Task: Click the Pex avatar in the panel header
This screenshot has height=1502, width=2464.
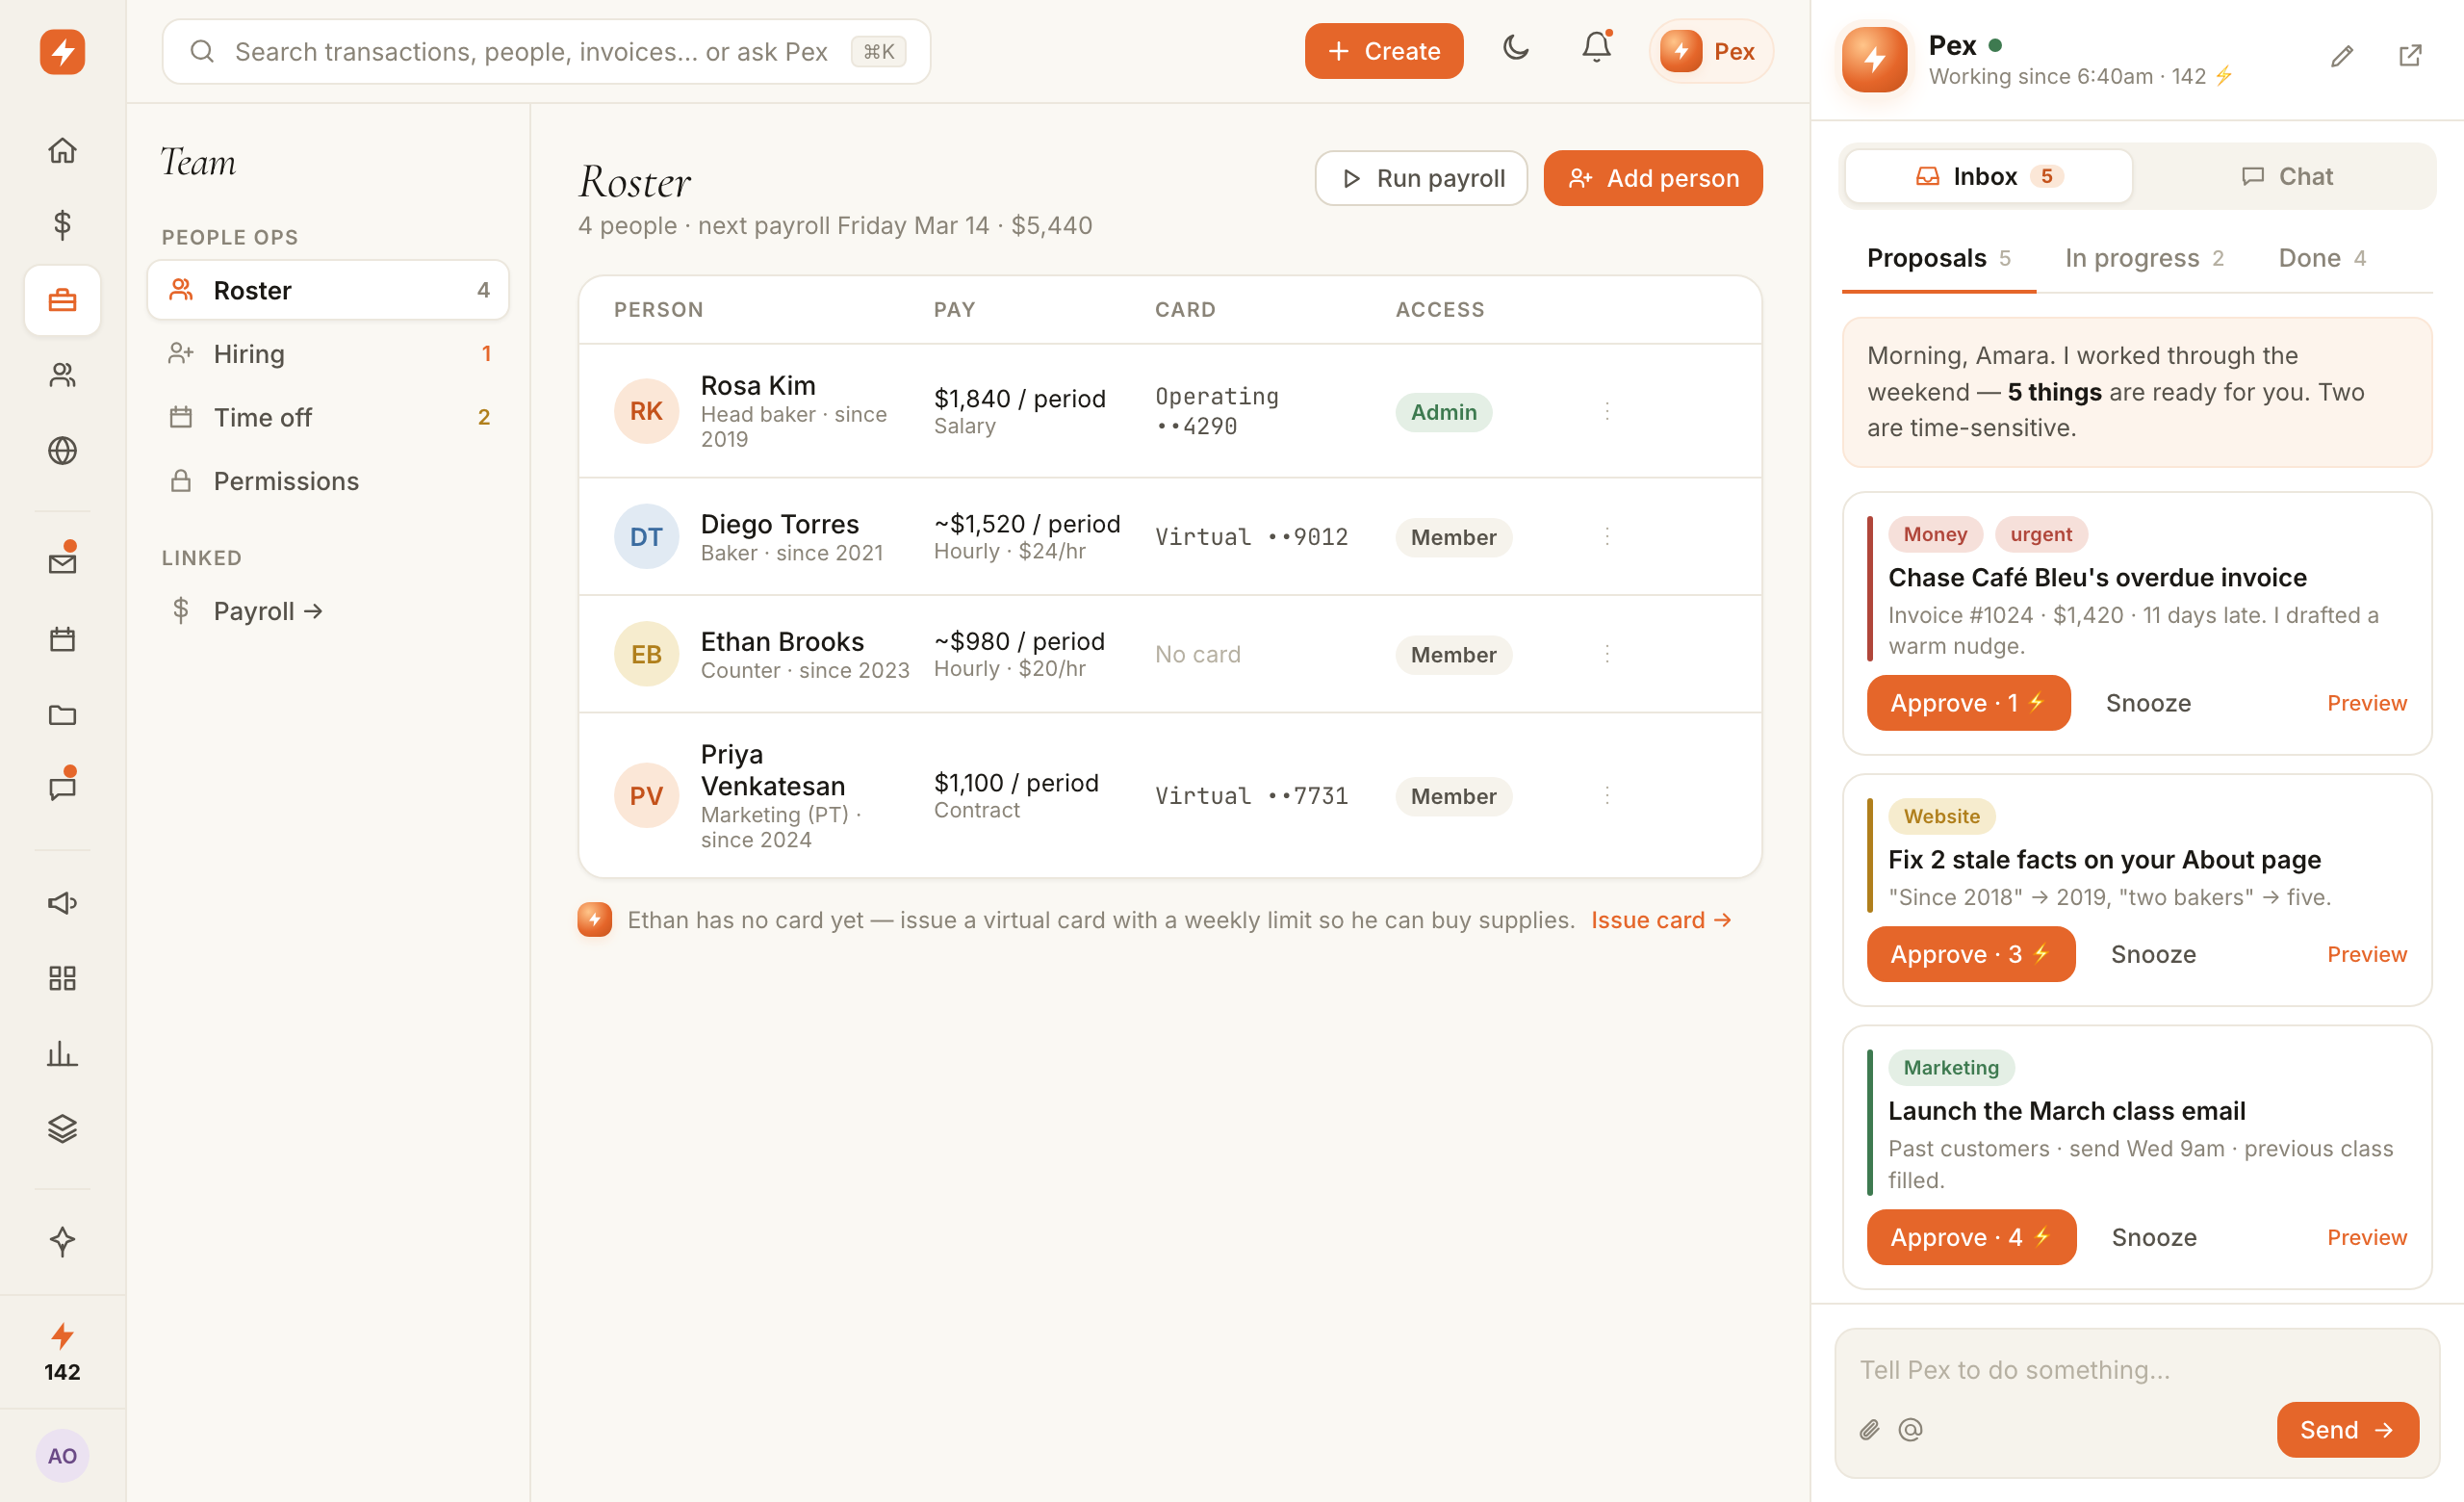Action: click(1874, 59)
